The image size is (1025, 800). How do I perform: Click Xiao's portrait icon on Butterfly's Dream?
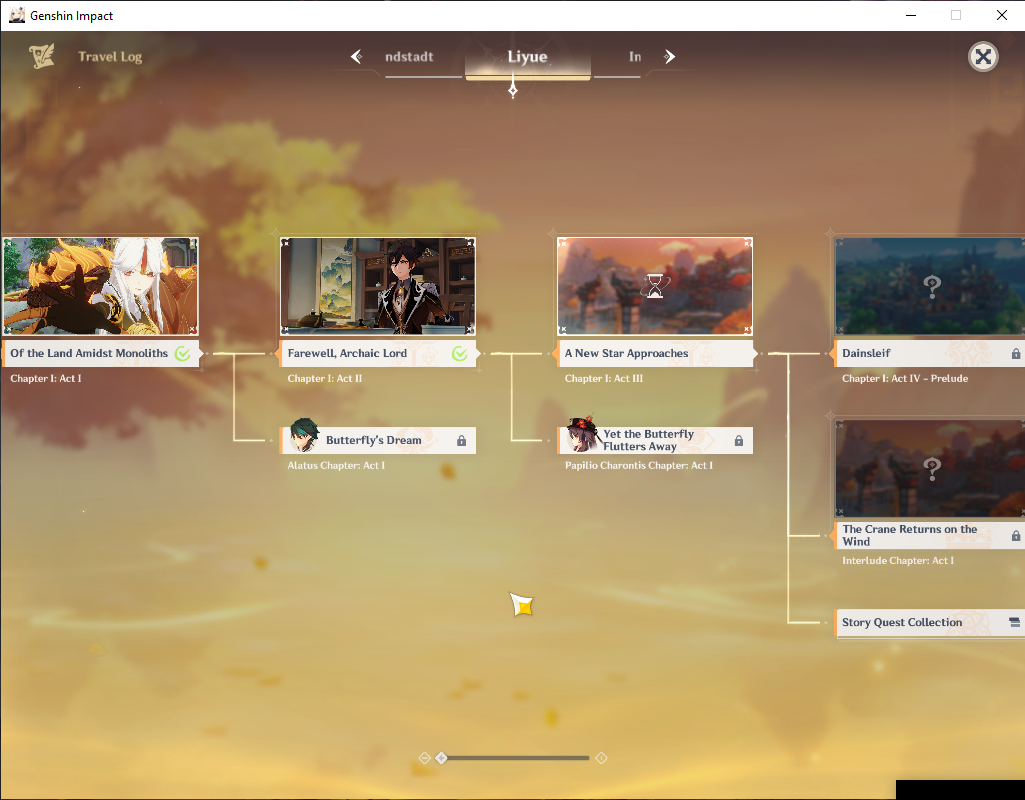pos(304,436)
